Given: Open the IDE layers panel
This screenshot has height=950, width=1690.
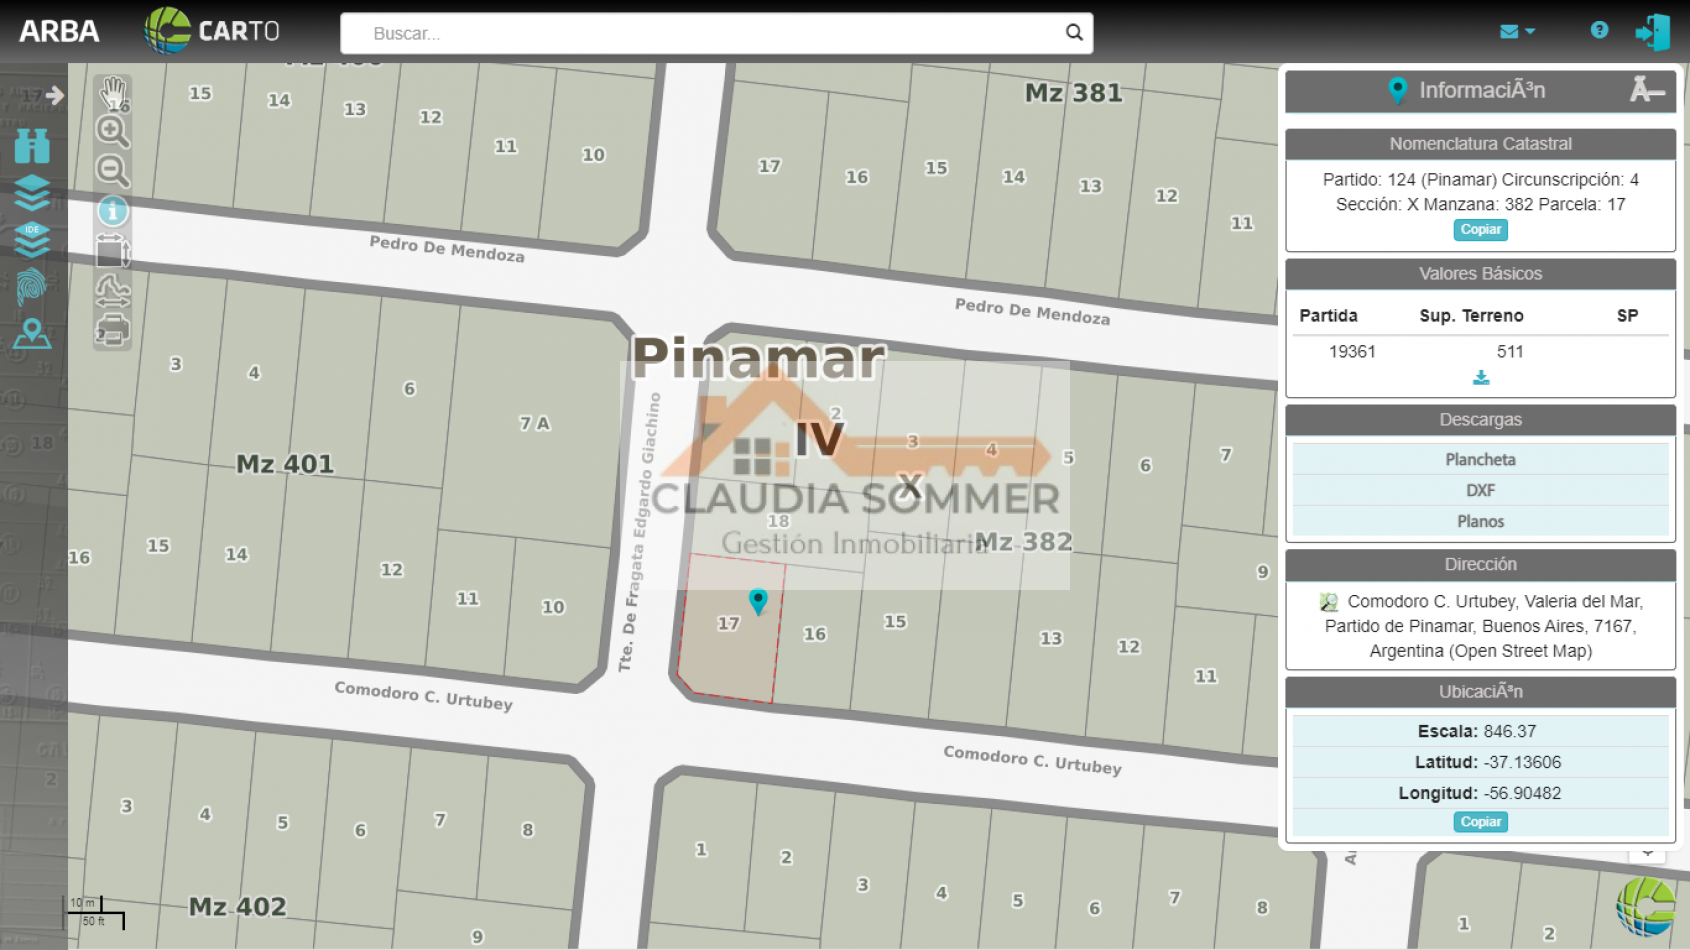Looking at the screenshot, I should (32, 240).
